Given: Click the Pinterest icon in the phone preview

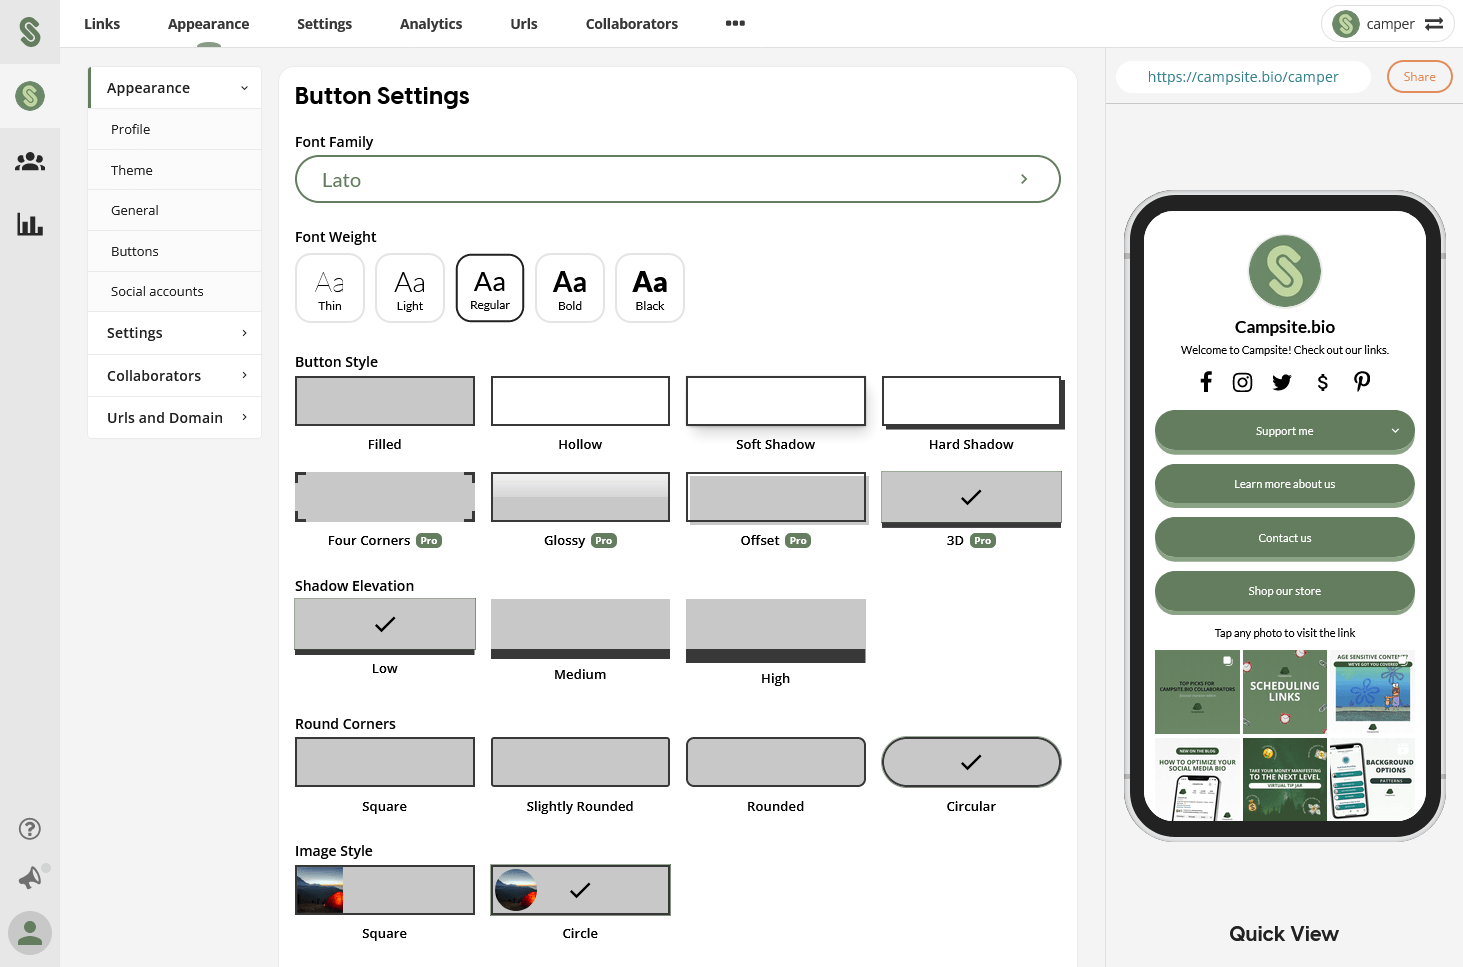Looking at the screenshot, I should click(1362, 381).
